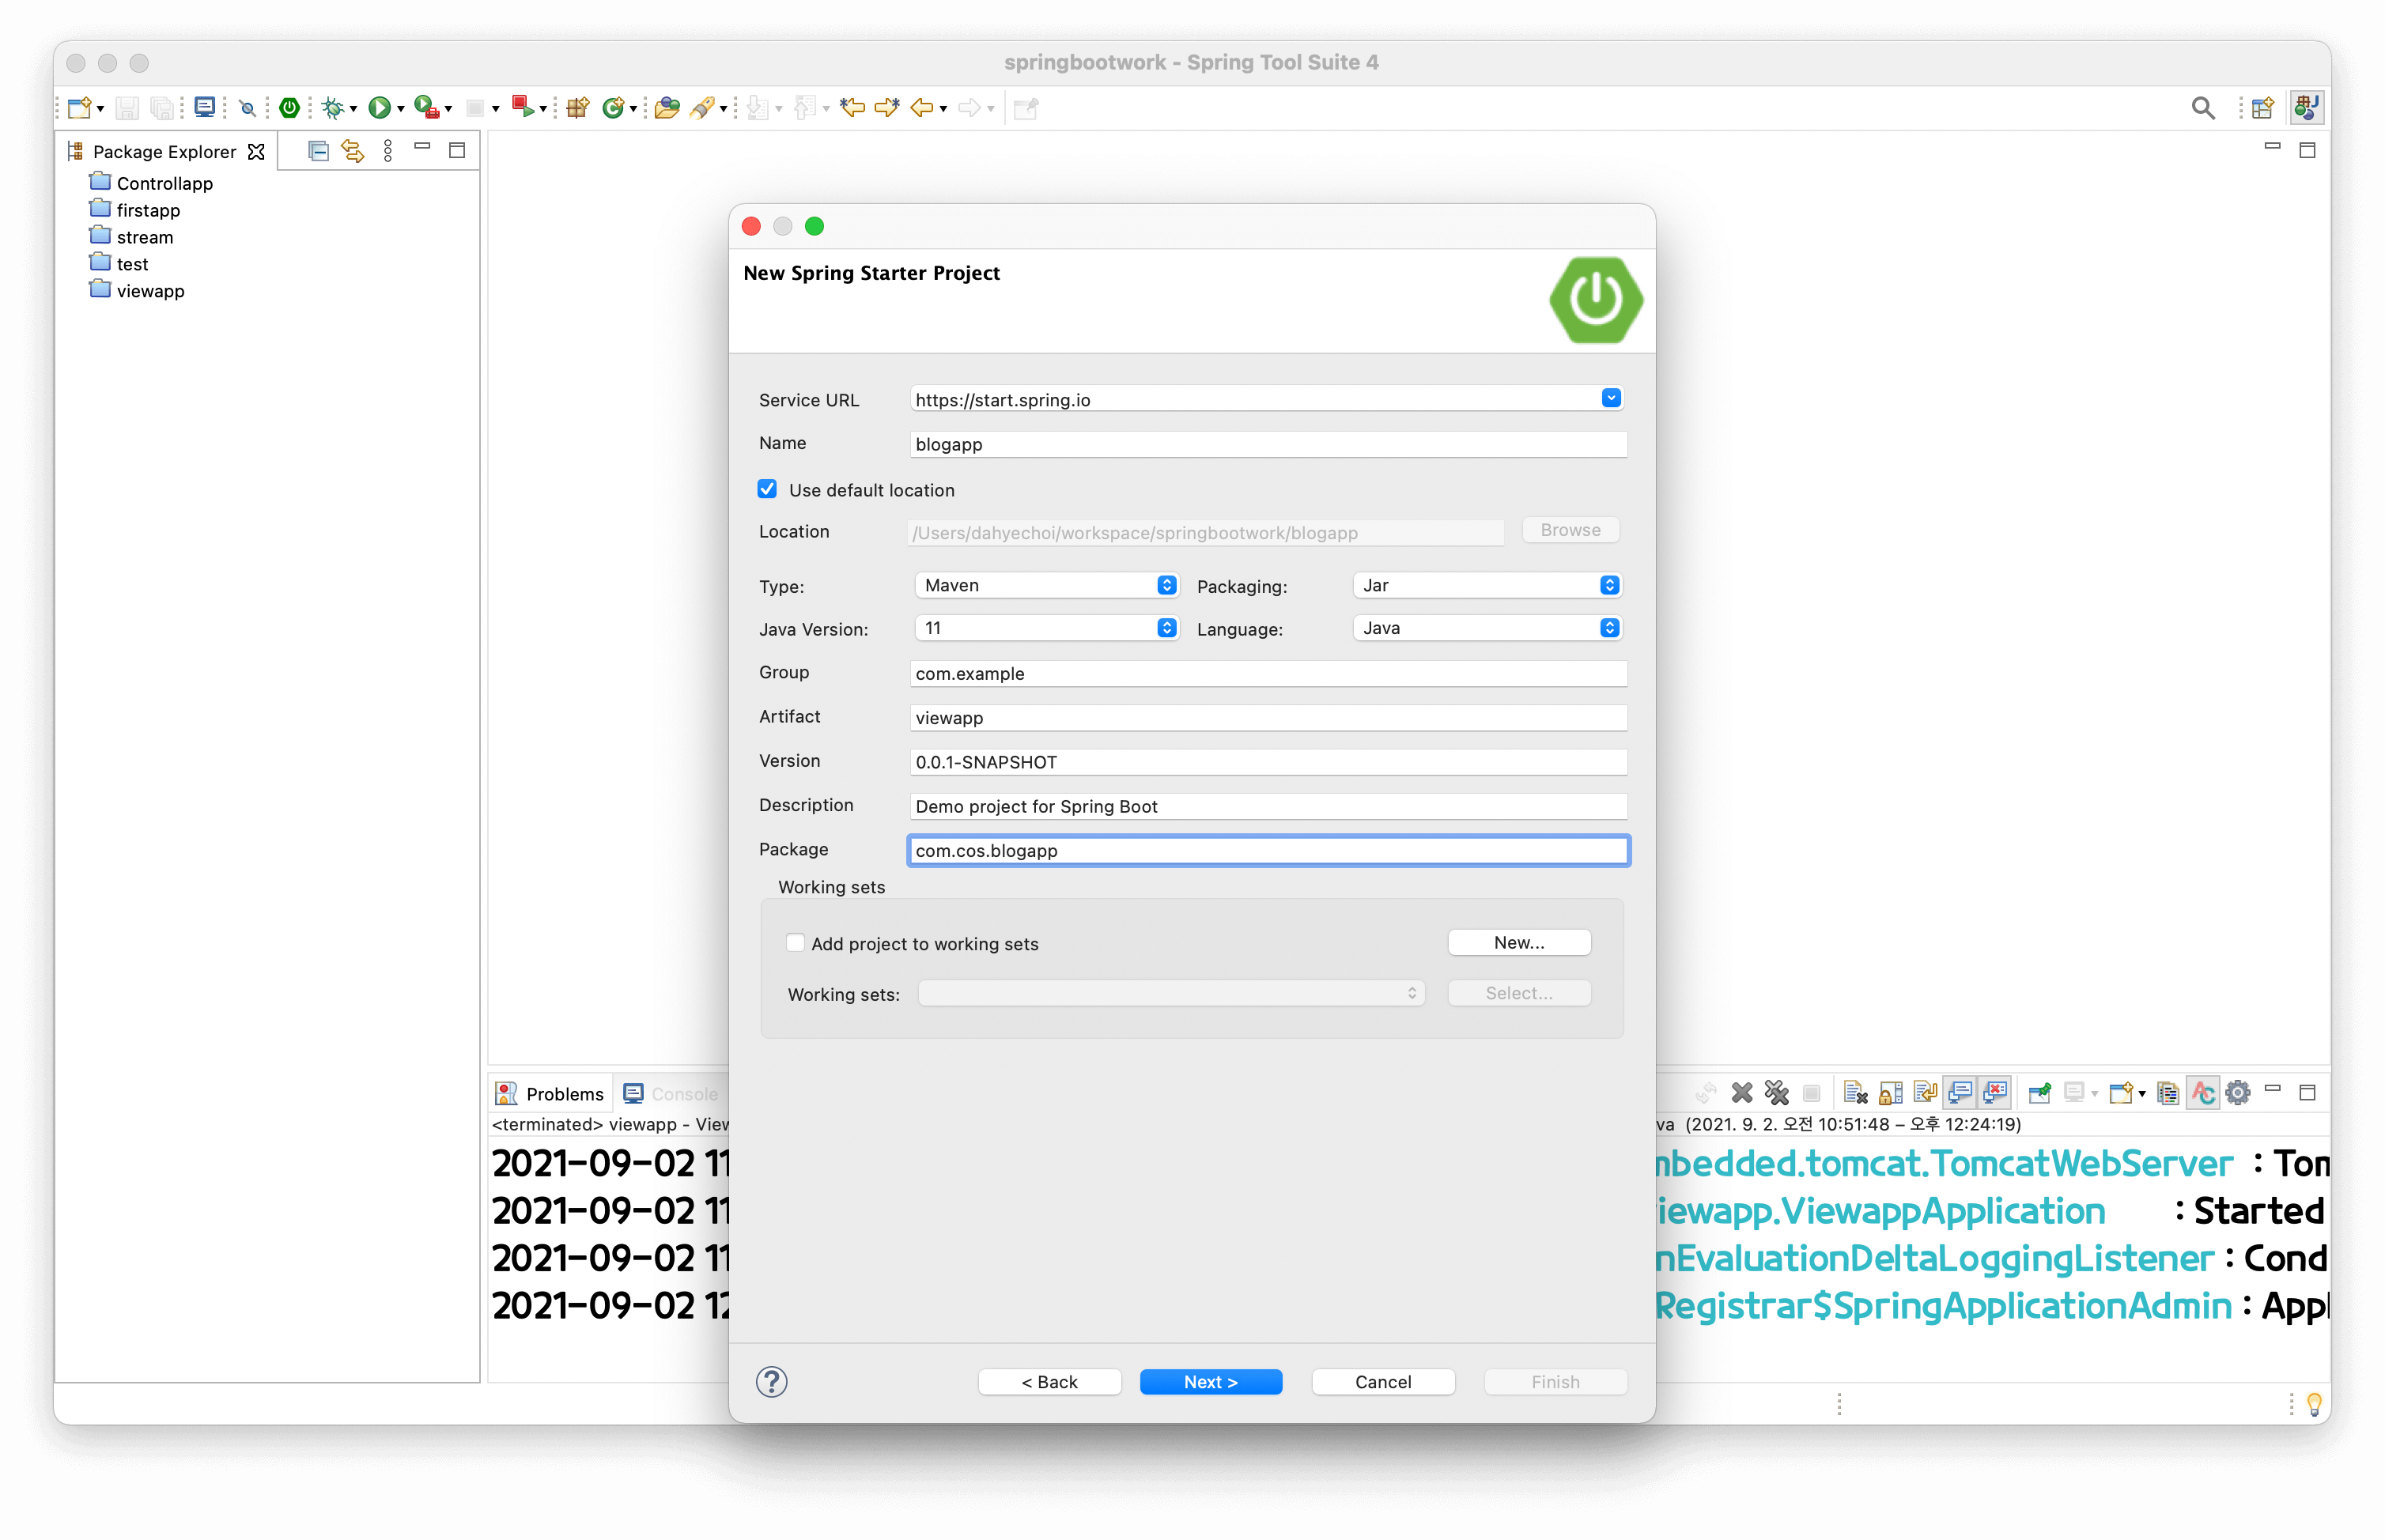
Task: Open the console terminal icon in main toolbar
Action: [x=205, y=108]
